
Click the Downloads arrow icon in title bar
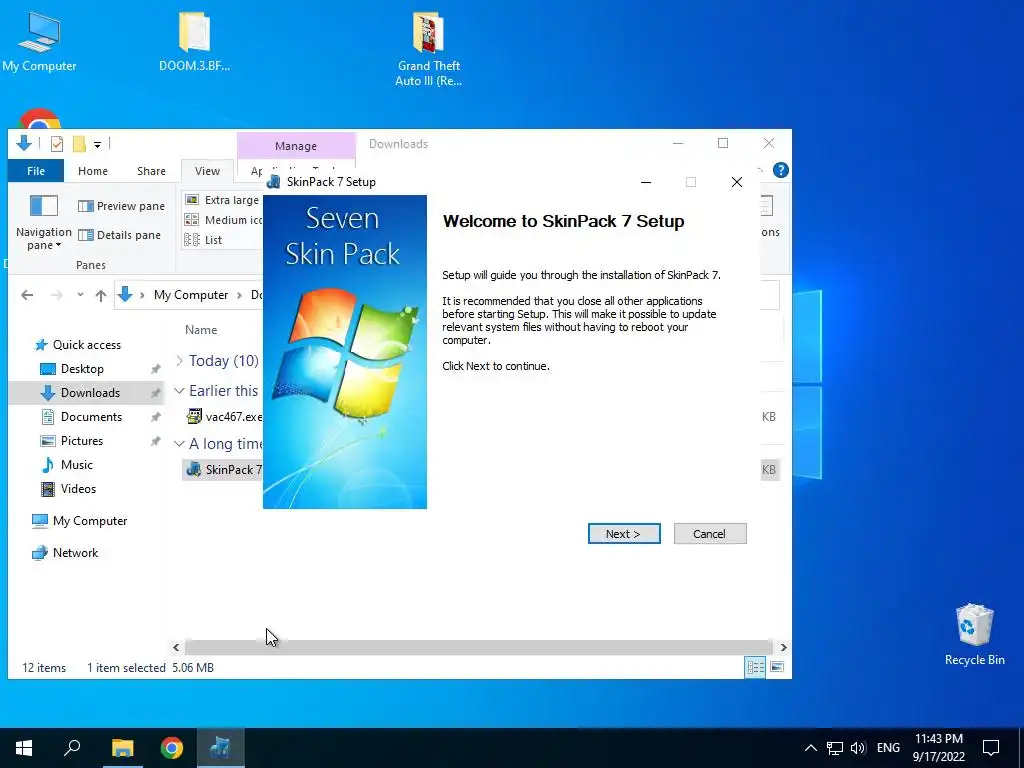tap(24, 143)
